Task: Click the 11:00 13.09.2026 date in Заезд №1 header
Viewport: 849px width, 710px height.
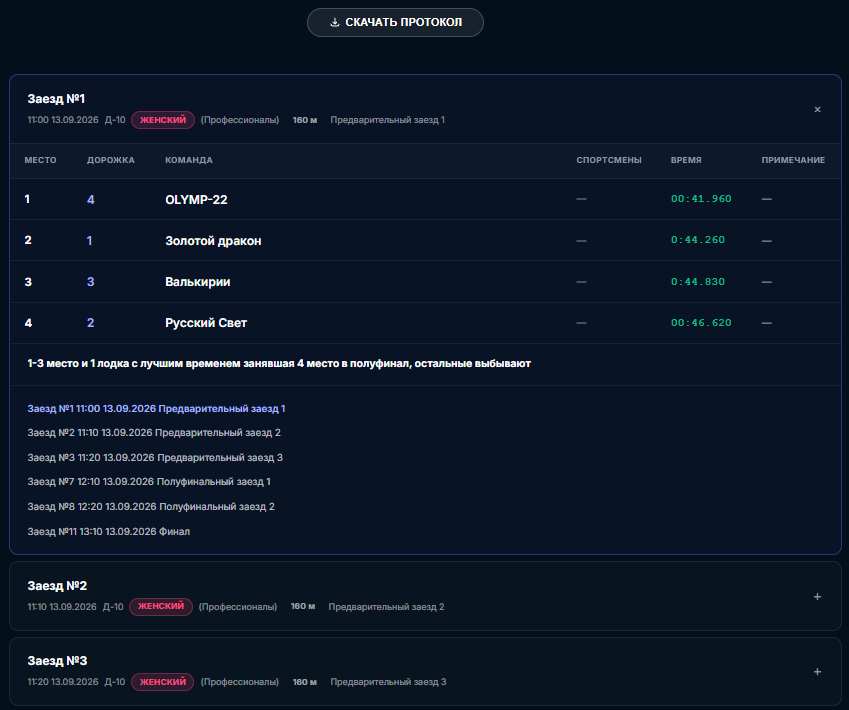Action: (63, 120)
